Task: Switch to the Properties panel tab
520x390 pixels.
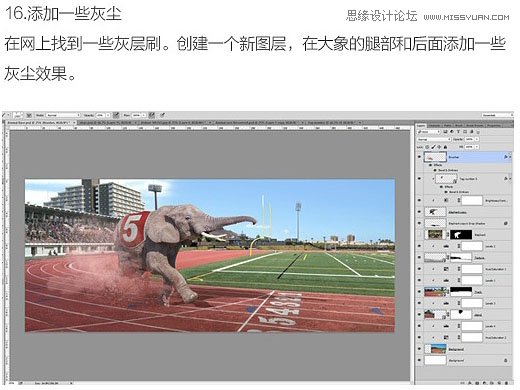Action: click(494, 126)
